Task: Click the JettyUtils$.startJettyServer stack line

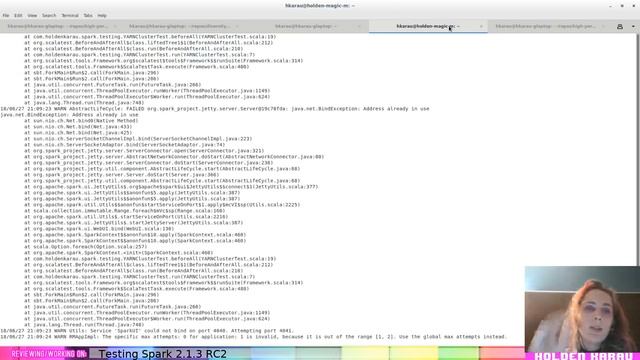Action: (133, 223)
